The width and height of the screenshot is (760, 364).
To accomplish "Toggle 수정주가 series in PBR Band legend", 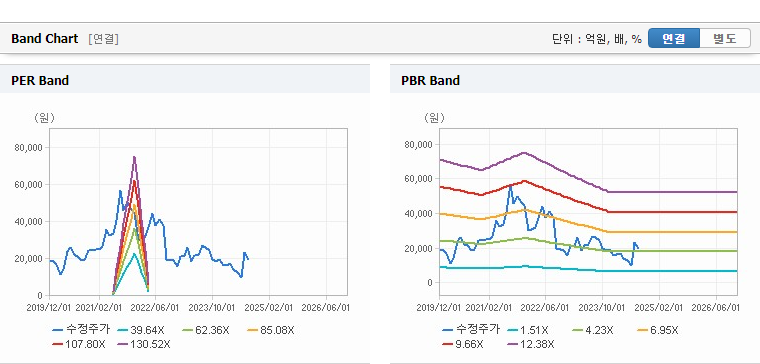I will 471,330.
